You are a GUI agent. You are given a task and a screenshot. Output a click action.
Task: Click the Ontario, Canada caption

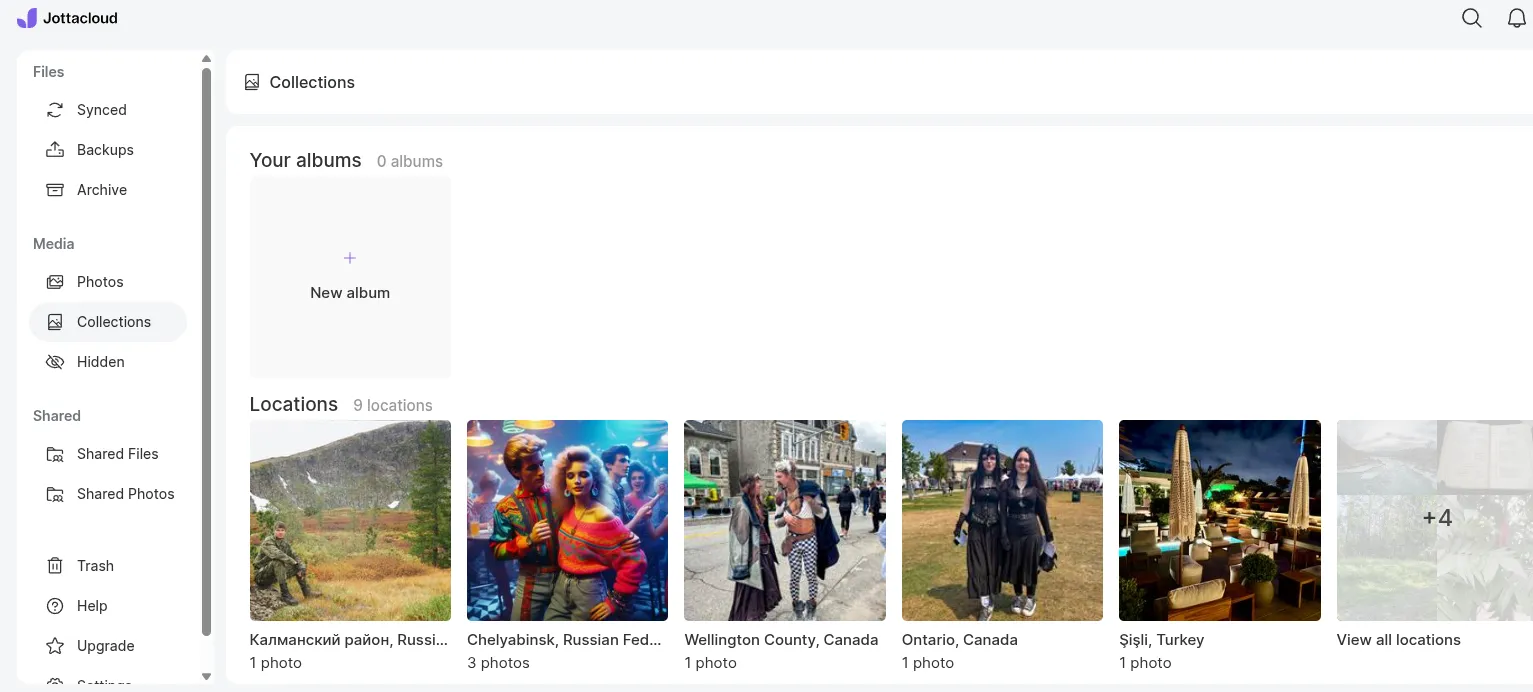tap(960, 640)
